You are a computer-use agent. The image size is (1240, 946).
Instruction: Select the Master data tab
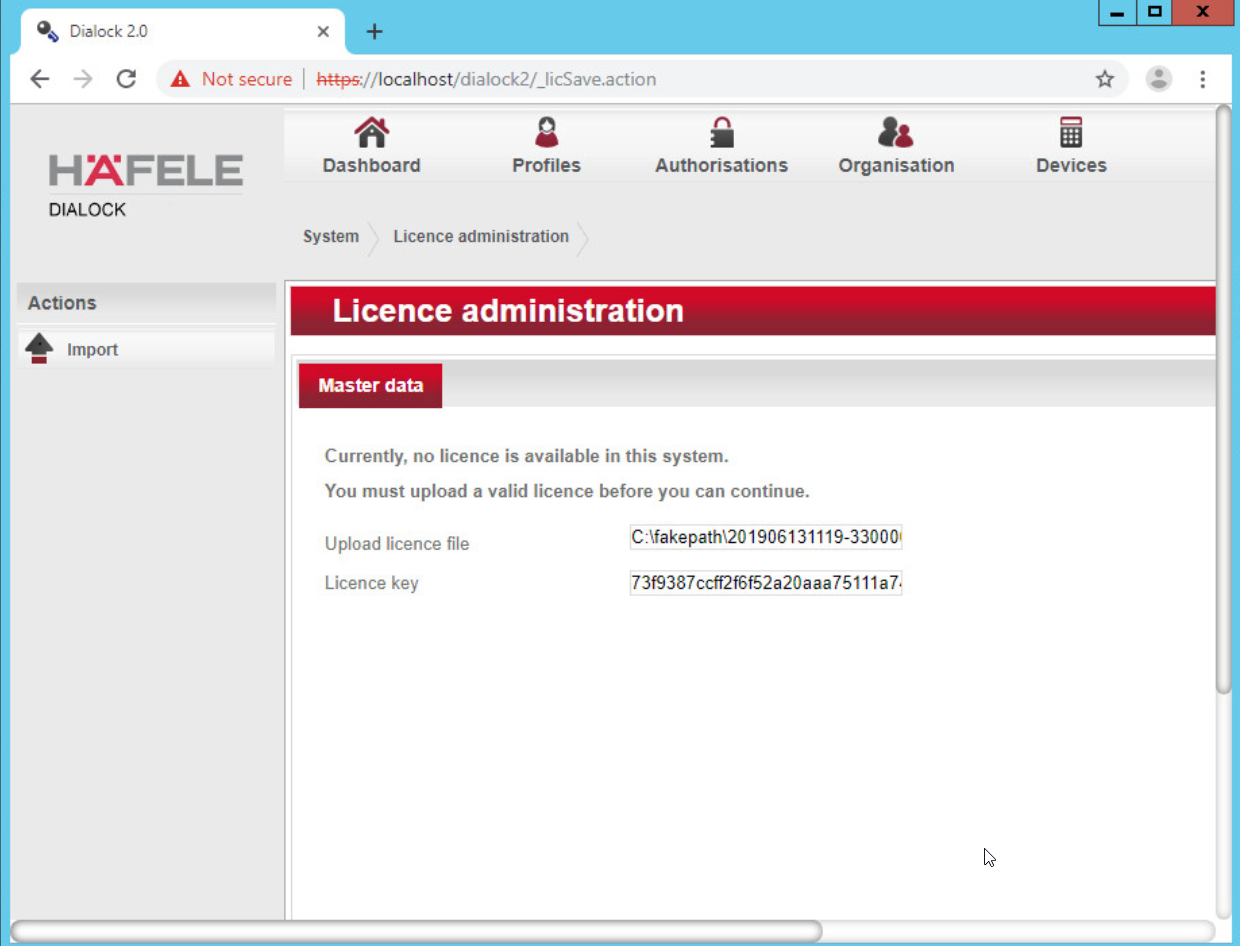coord(370,386)
